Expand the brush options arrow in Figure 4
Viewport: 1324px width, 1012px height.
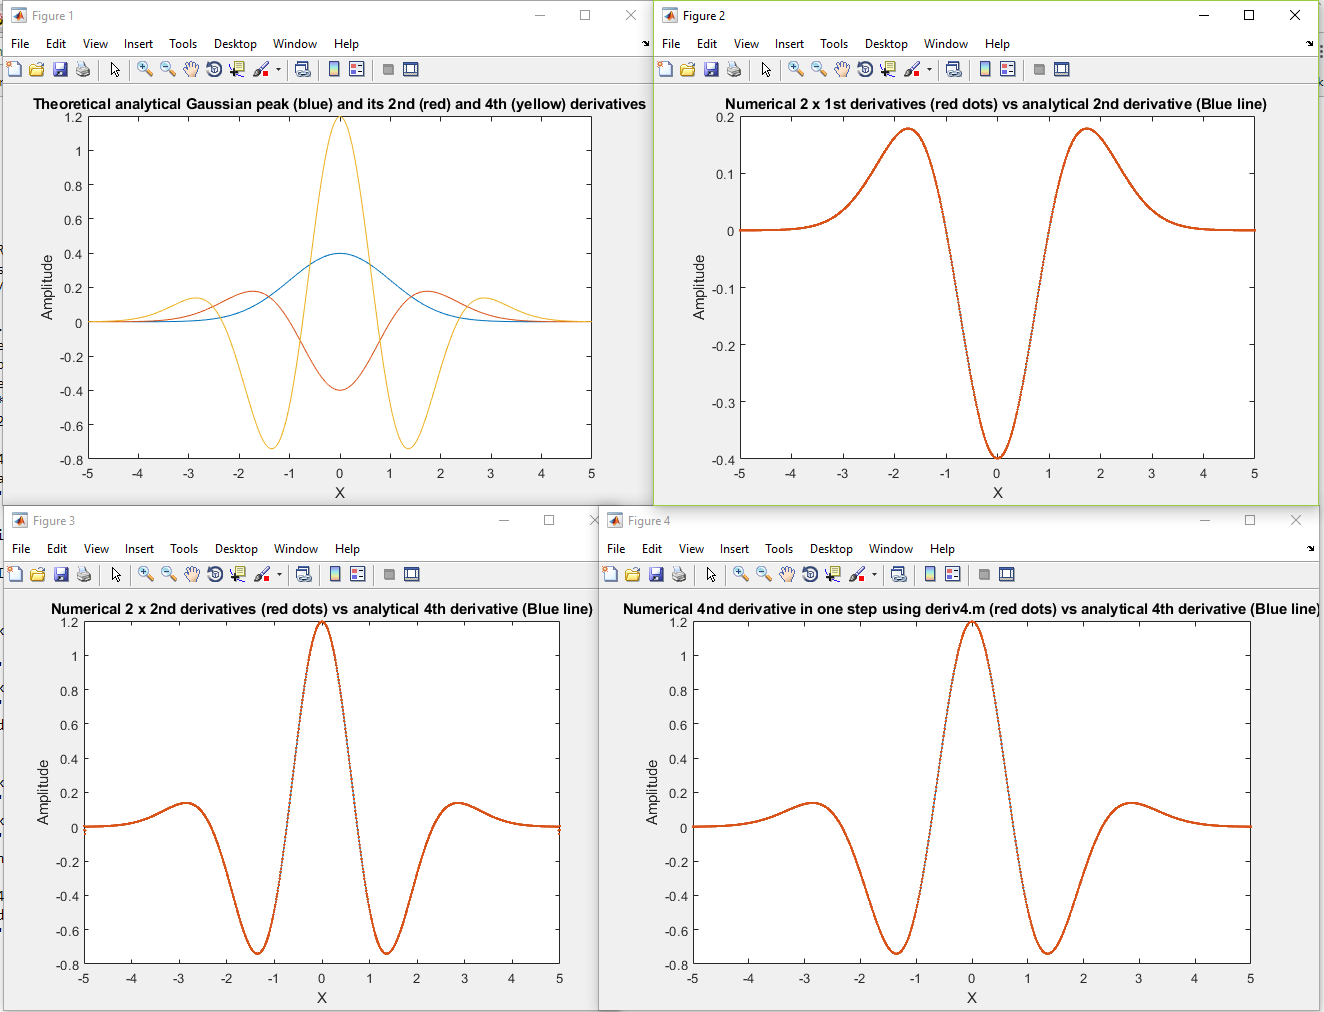click(x=874, y=574)
